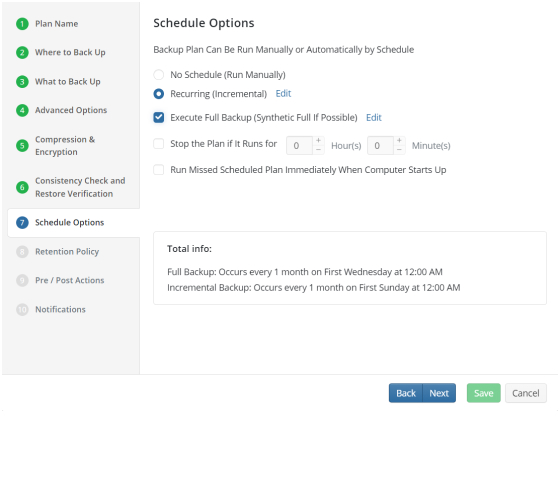Go to Notifications step in sidebar
Screen dimensions: 560x480
click(x=60, y=309)
